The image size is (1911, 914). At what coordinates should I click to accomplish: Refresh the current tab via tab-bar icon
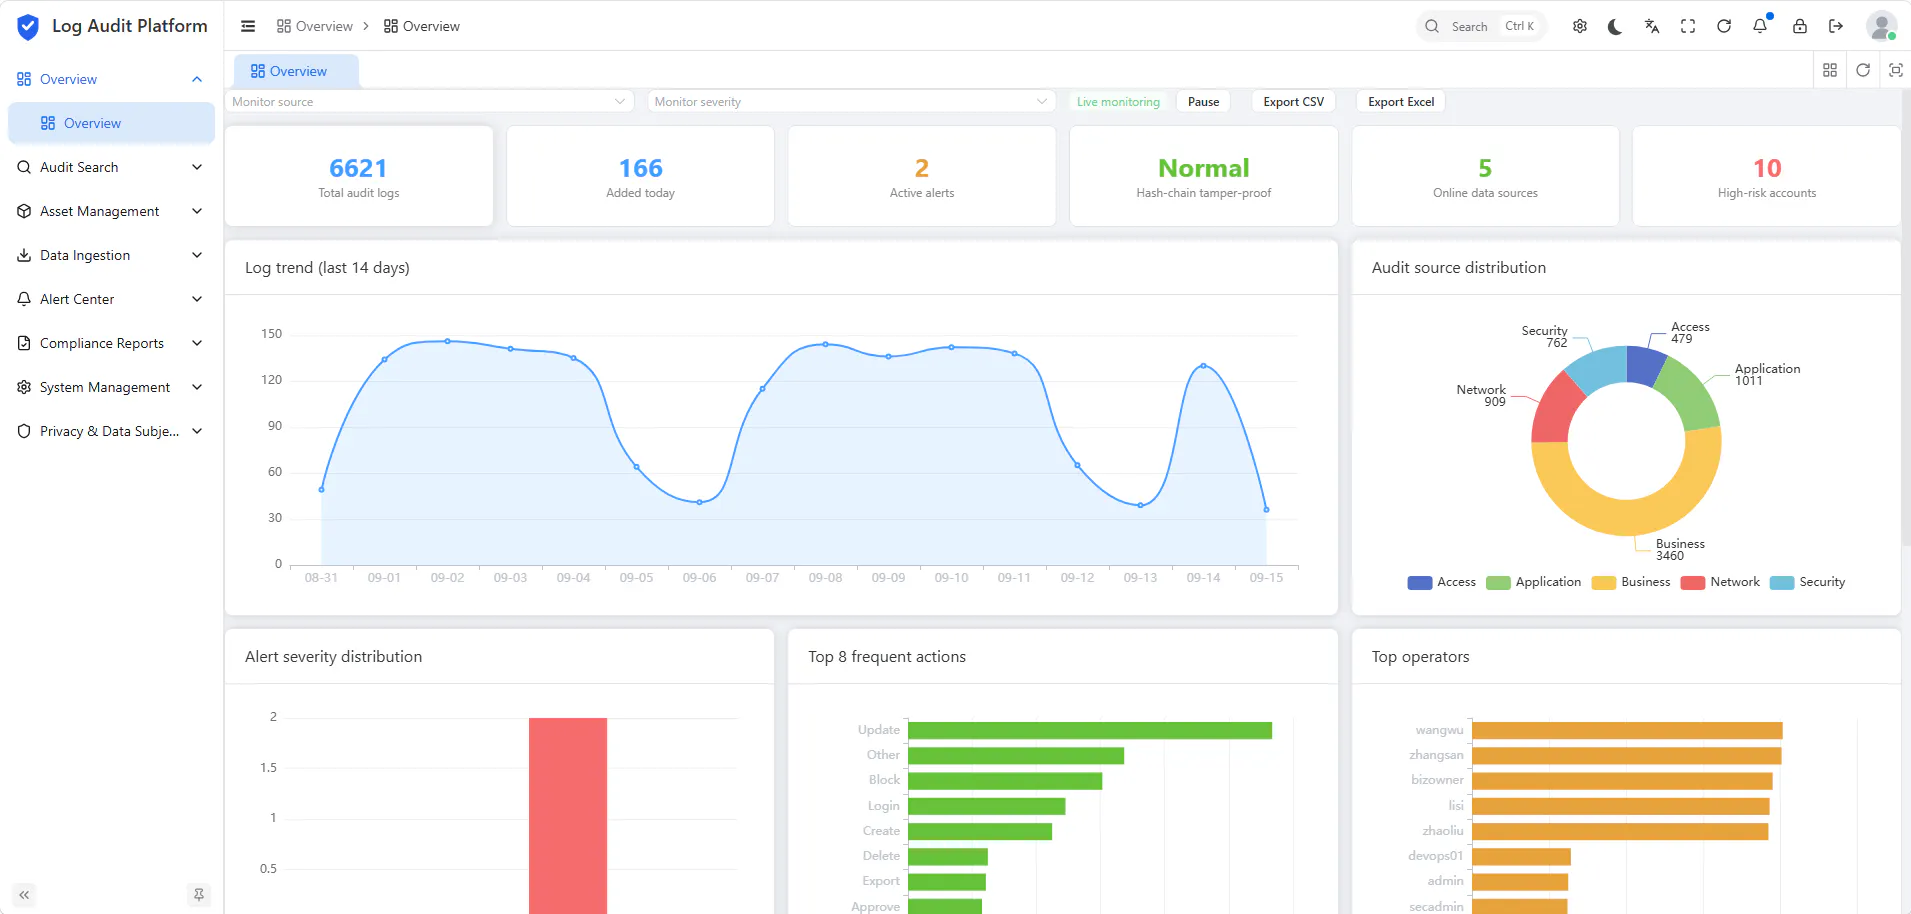(x=1863, y=70)
